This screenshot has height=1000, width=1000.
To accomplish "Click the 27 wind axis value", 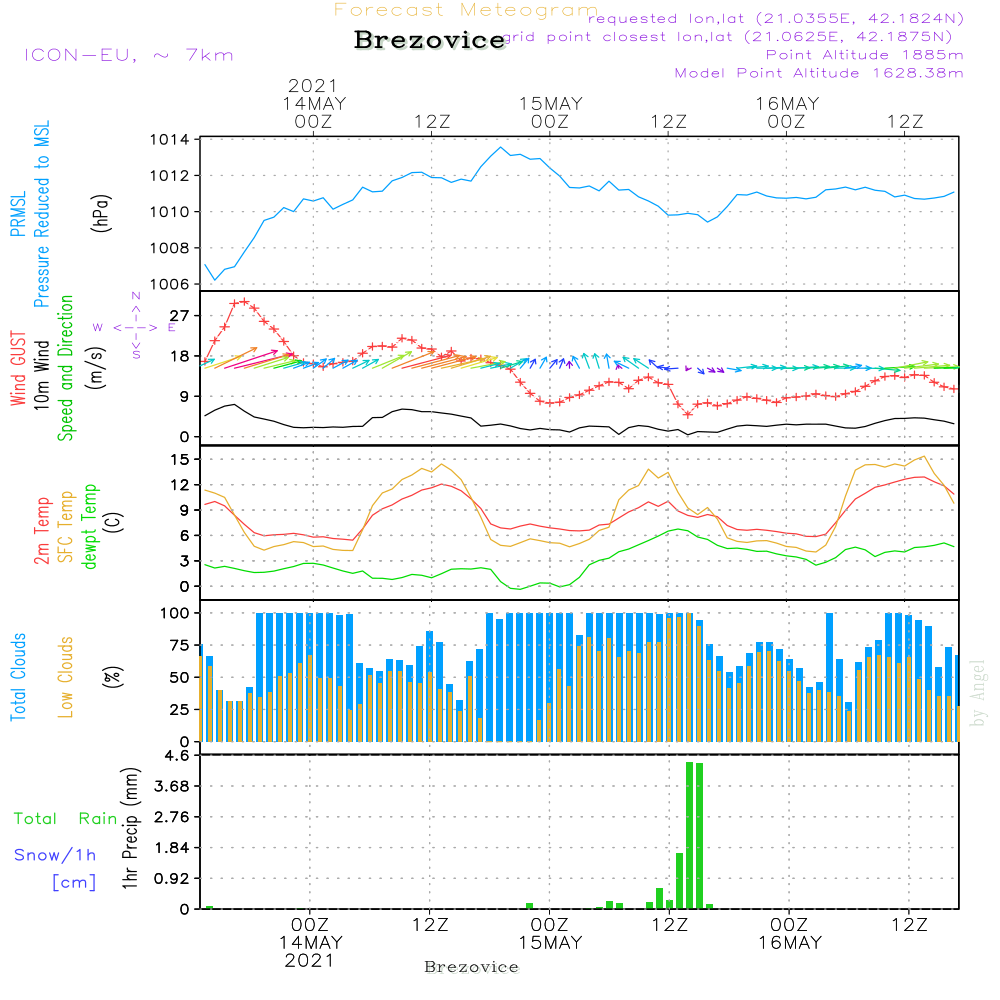I will coord(180,316).
